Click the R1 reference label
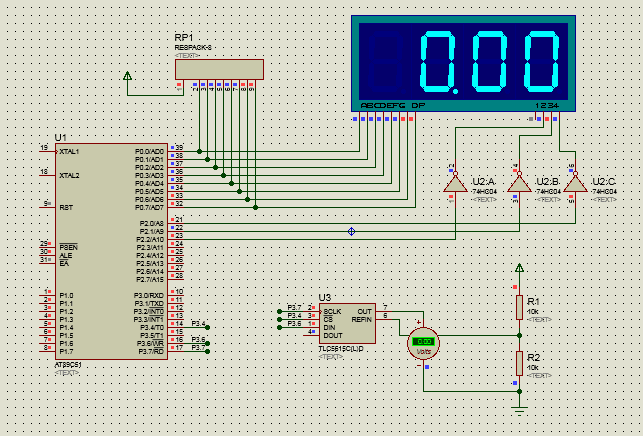Viewport: 643px width, 436px height. coord(533,302)
